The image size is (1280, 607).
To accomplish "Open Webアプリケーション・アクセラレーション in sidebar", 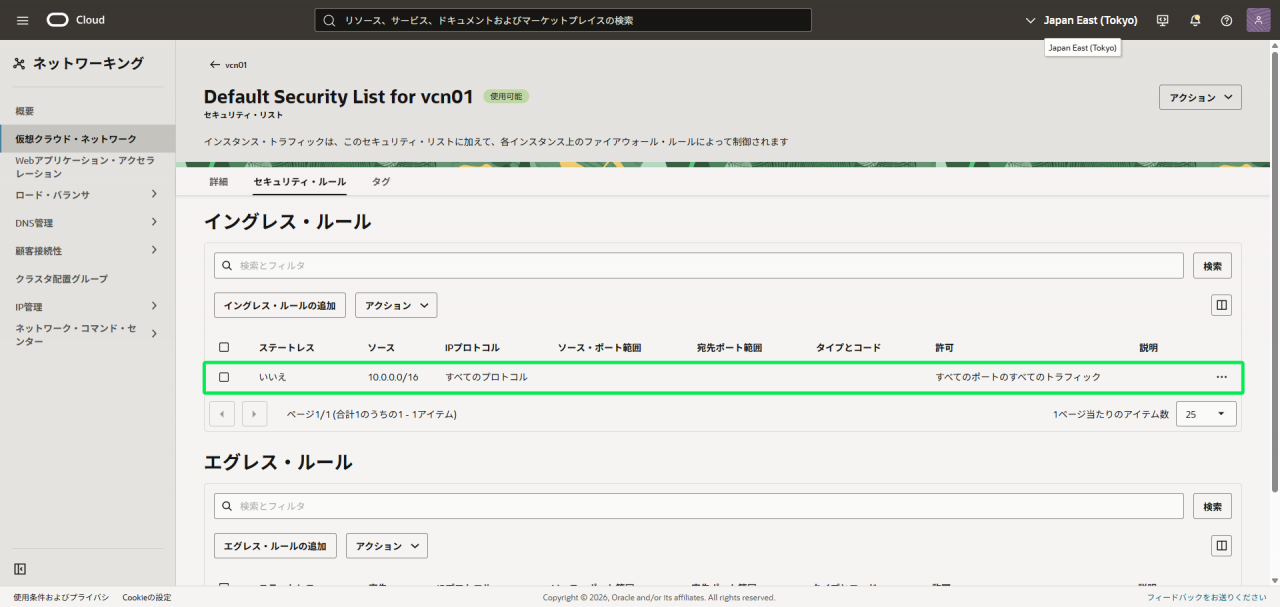I will pyautogui.click(x=87, y=166).
